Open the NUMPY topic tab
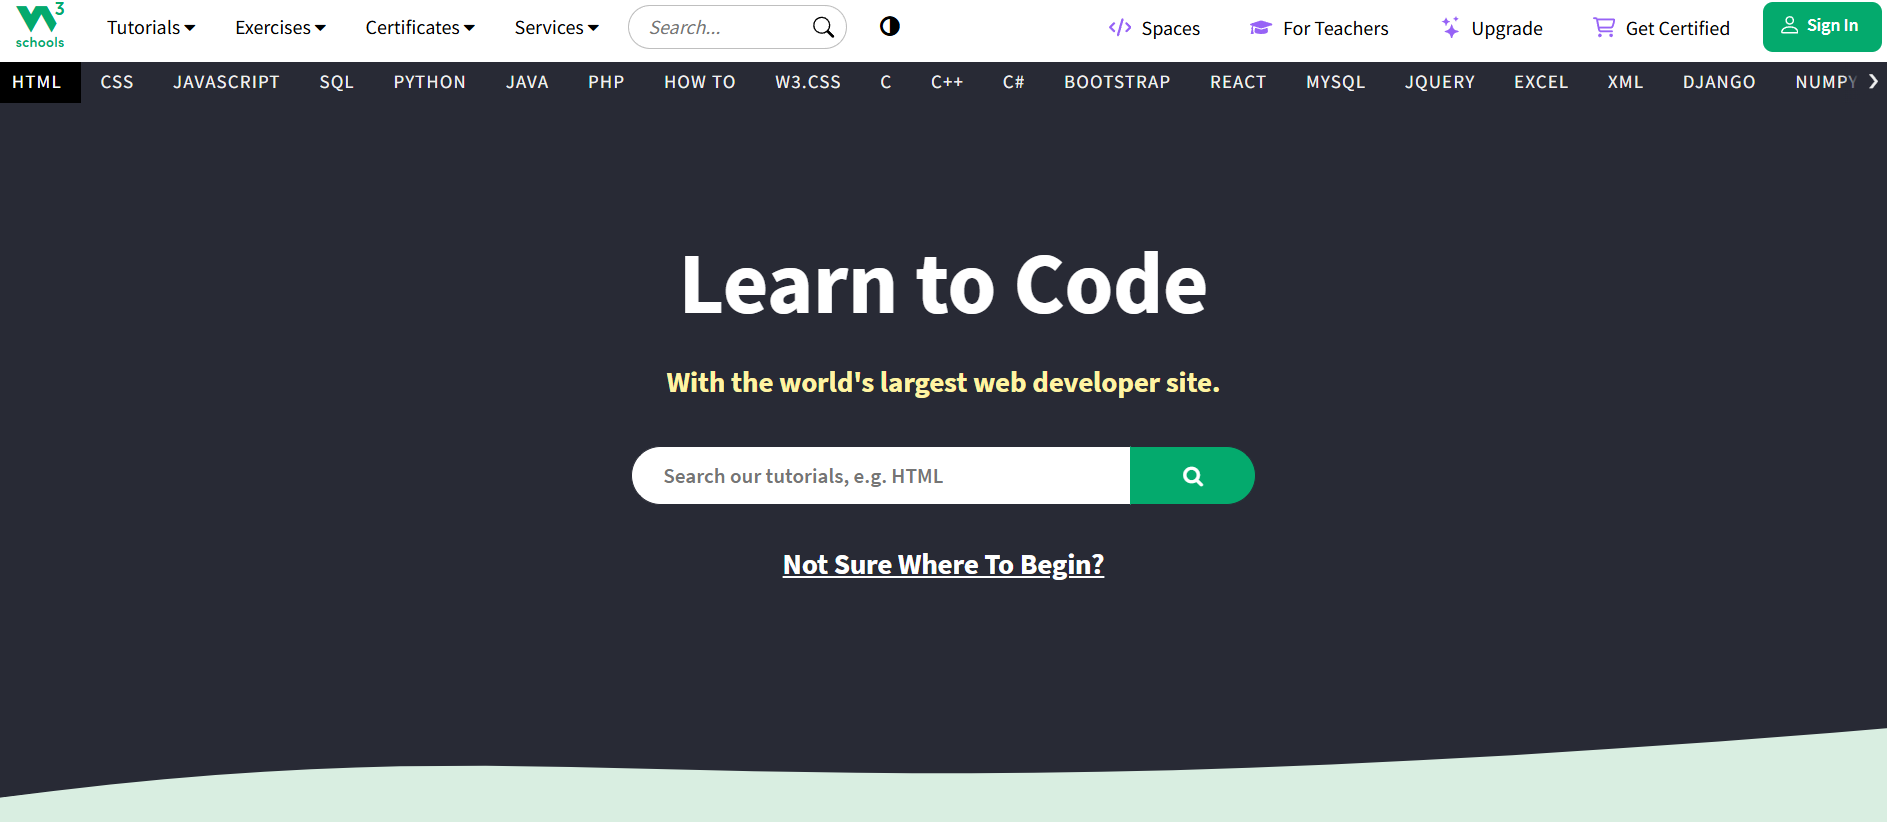 tap(1826, 82)
